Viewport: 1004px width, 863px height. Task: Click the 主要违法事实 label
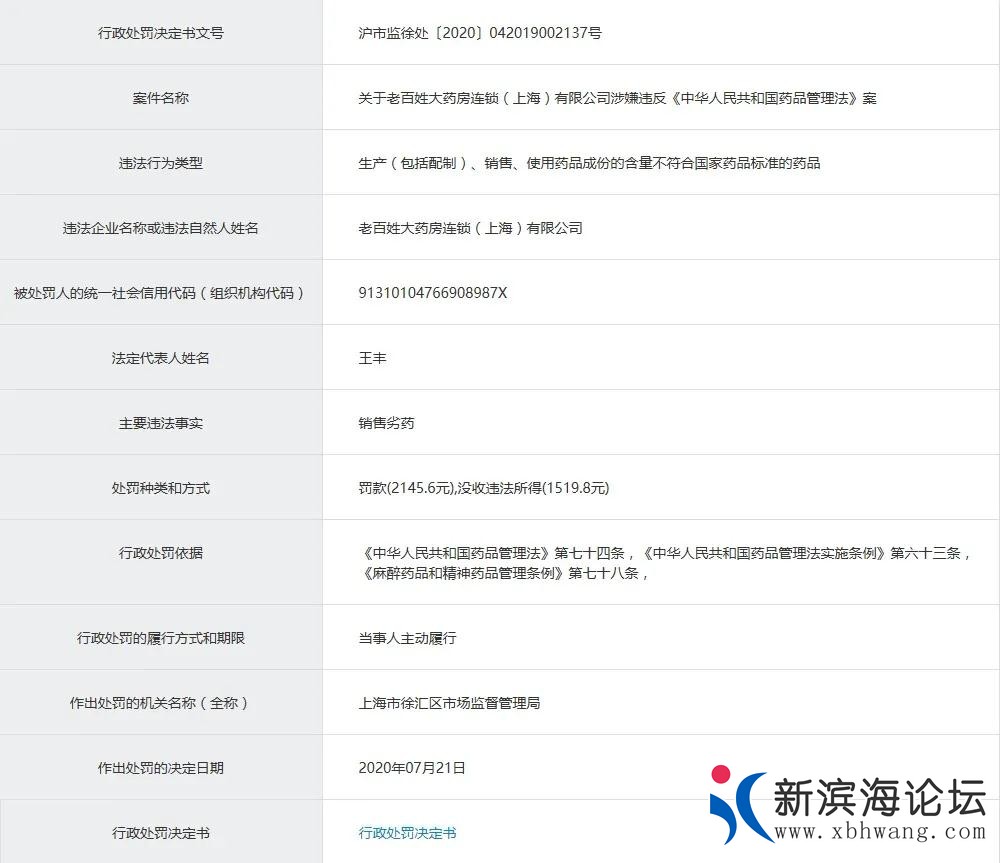[x=161, y=423]
